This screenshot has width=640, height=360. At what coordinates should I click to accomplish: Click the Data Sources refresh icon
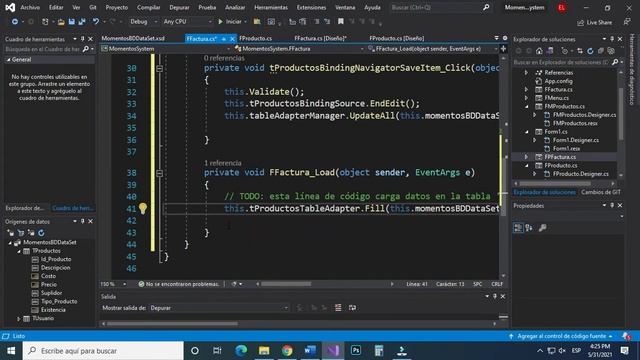[x=41, y=233]
